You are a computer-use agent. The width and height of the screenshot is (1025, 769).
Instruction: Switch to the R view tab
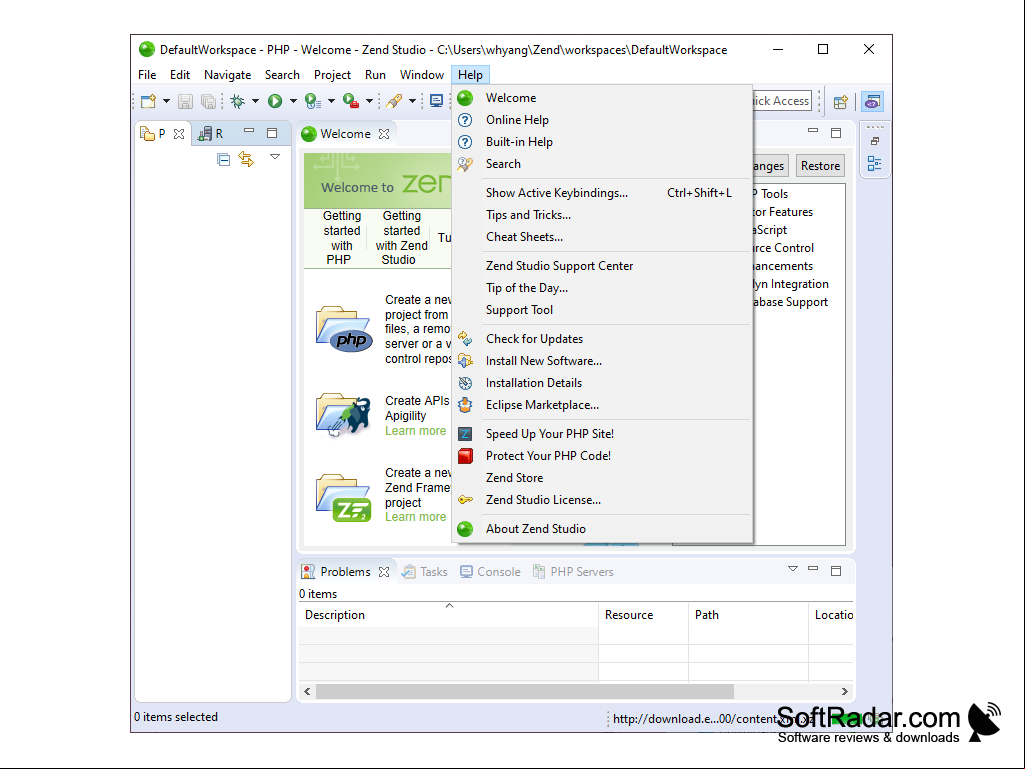211,134
